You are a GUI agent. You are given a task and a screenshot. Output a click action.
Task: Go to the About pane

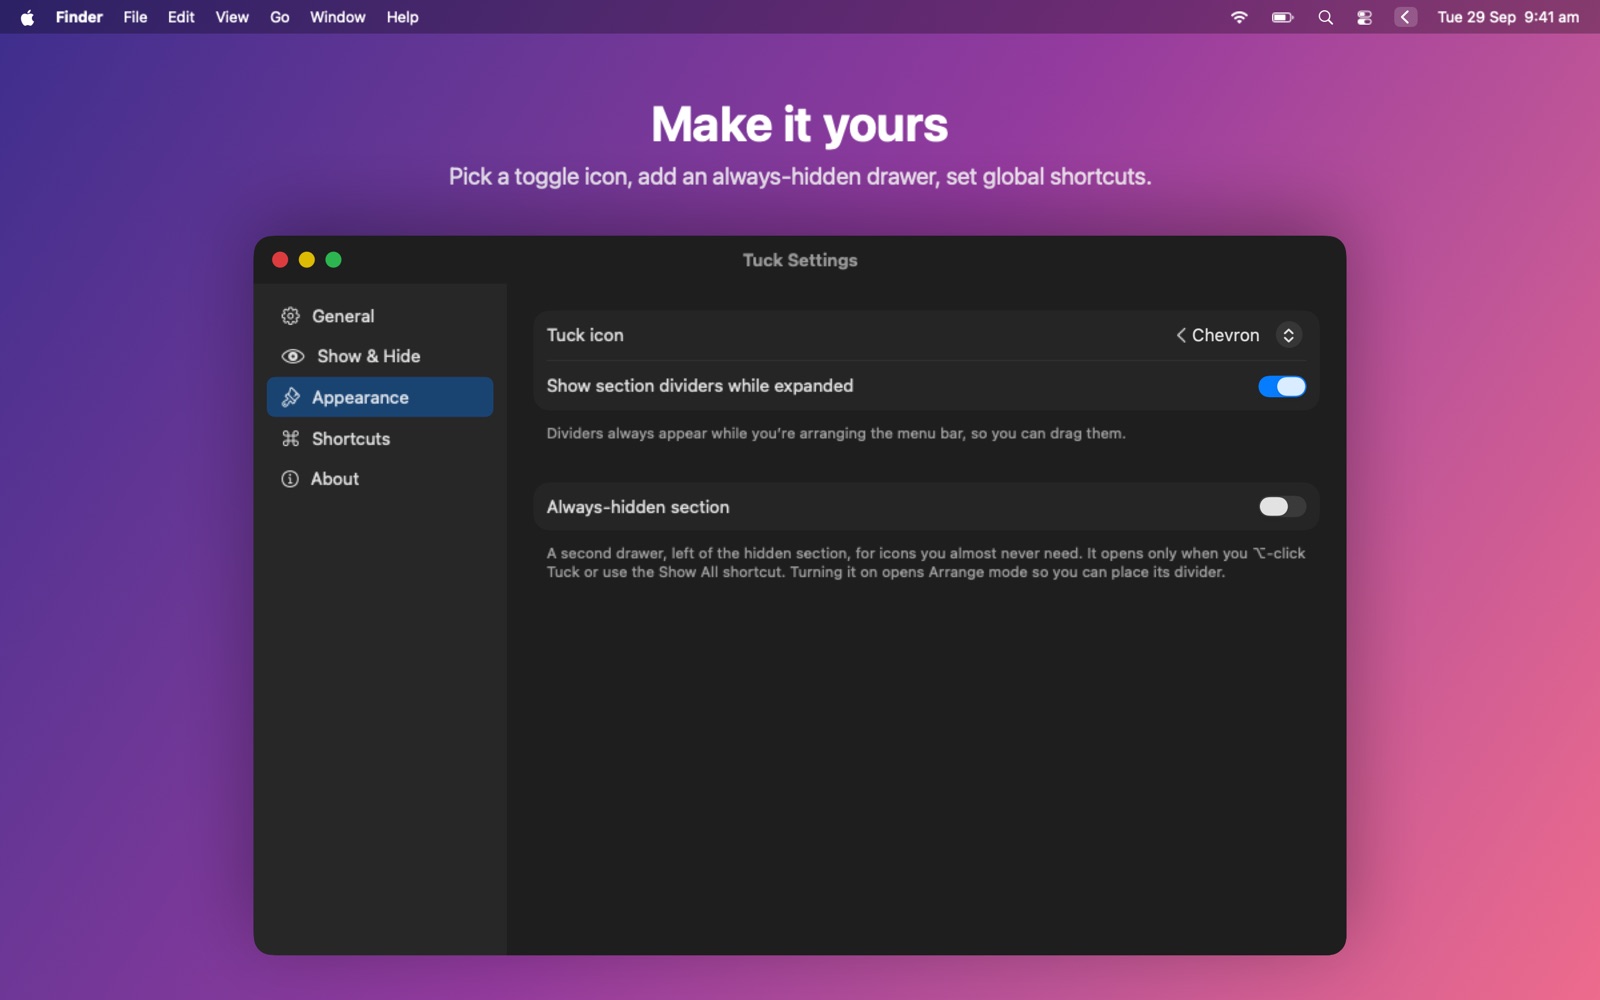pos(380,479)
